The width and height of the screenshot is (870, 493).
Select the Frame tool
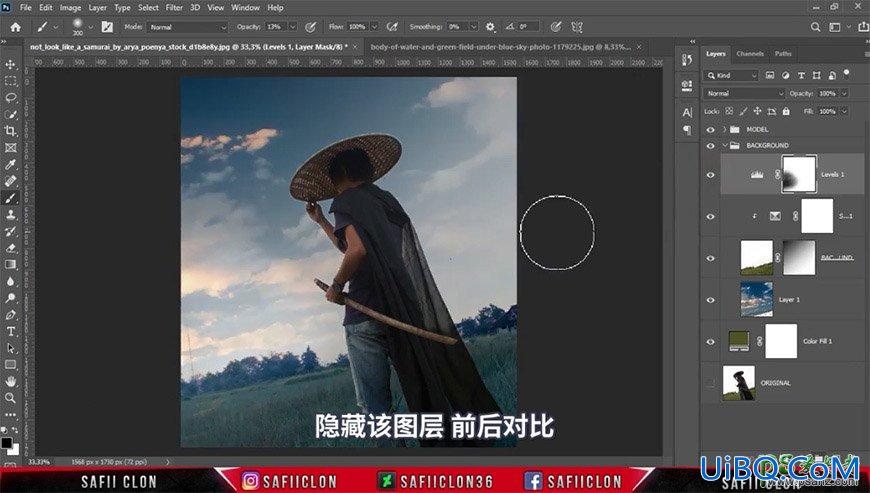11,148
